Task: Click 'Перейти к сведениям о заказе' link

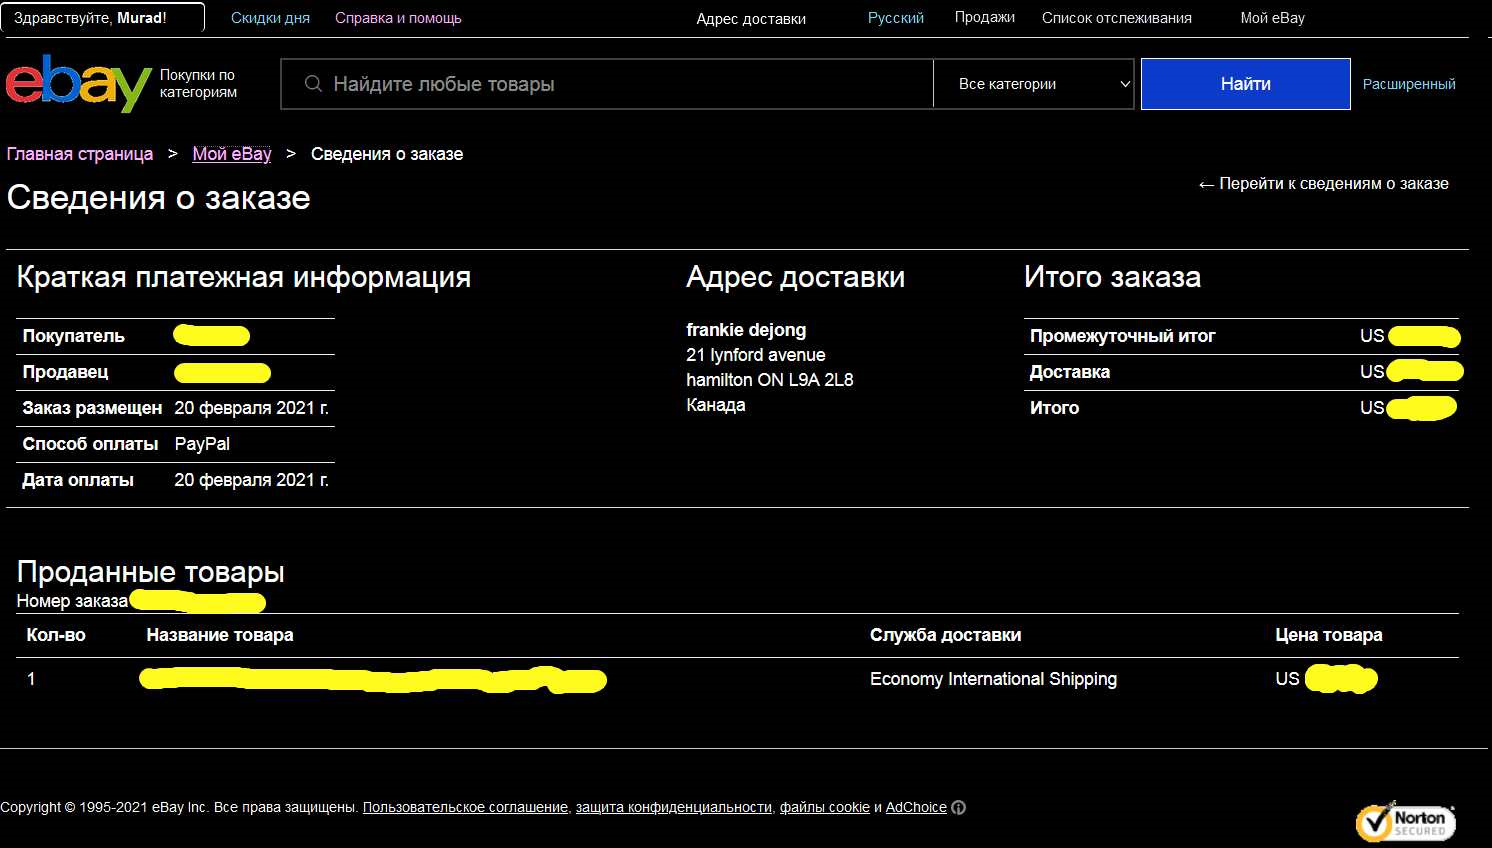Action: click(x=1323, y=184)
